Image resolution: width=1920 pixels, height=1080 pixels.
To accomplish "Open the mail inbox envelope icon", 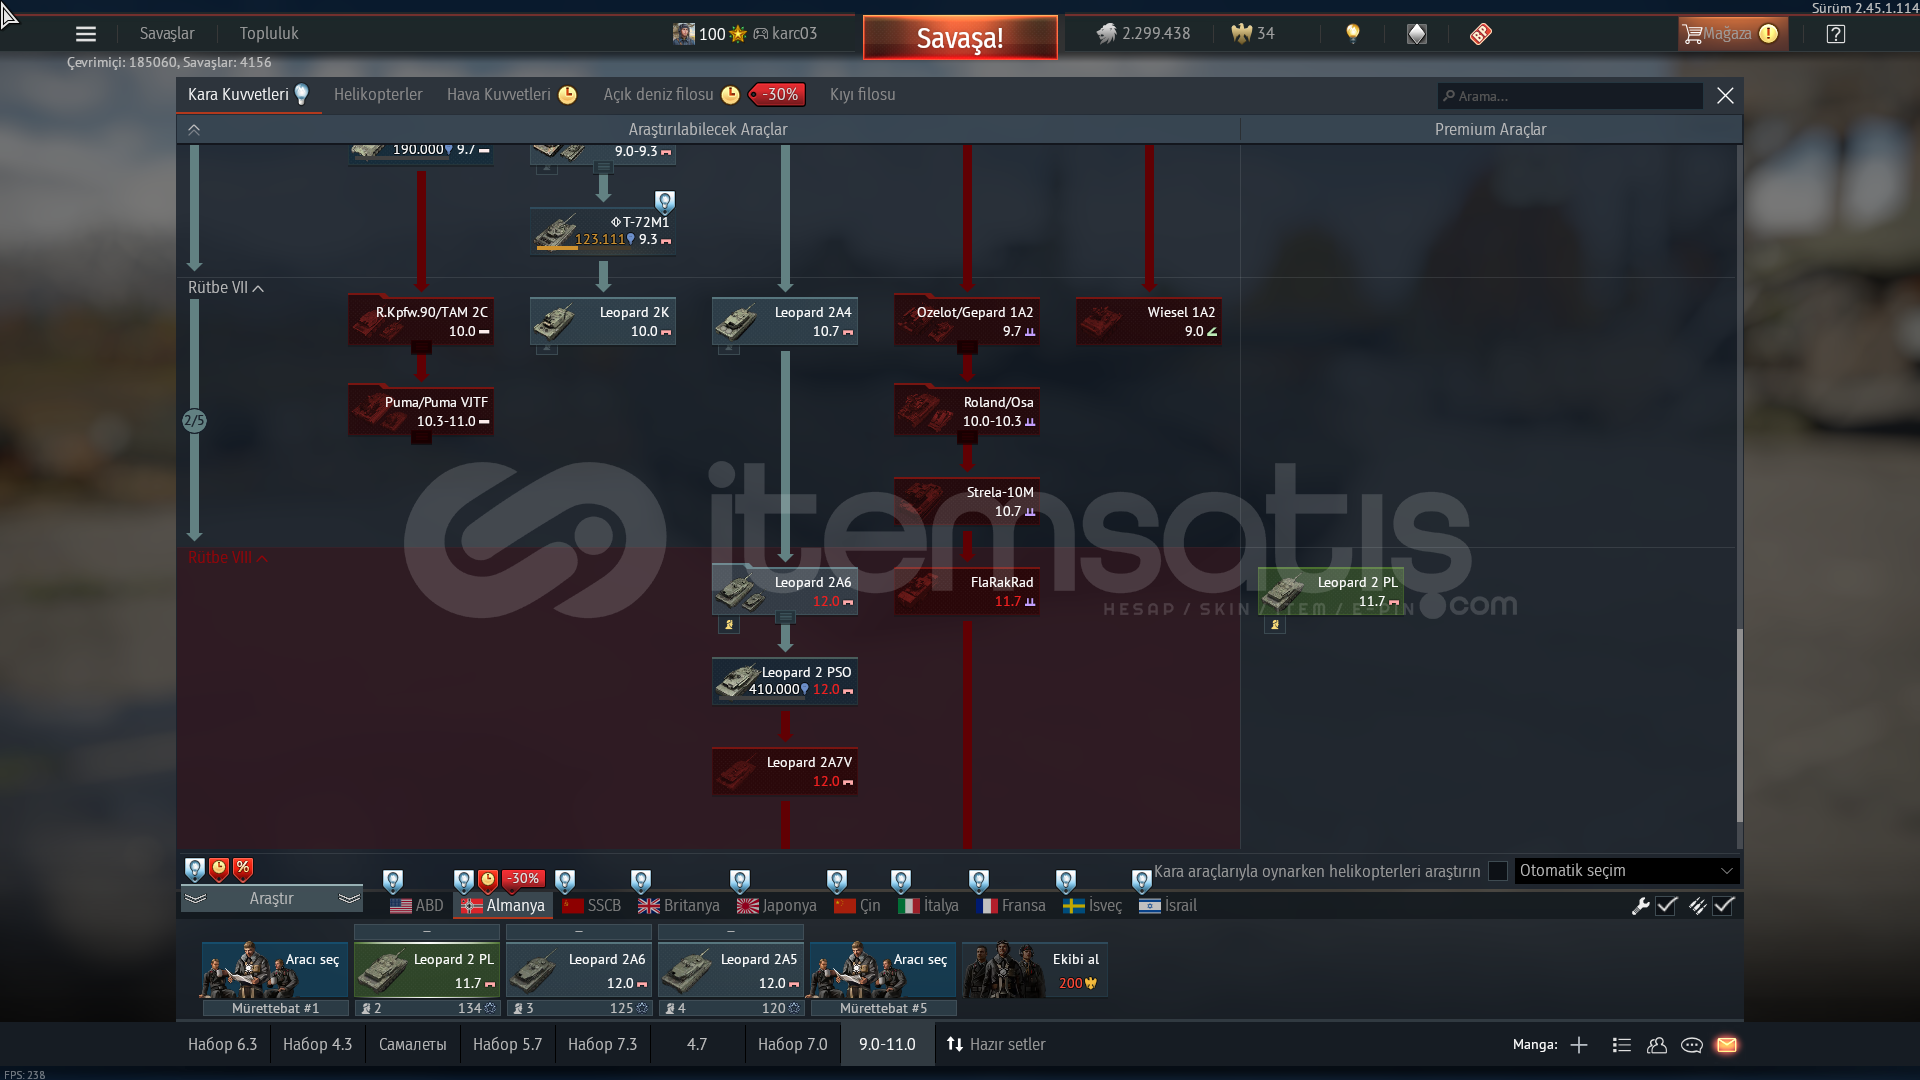I will (1727, 1045).
